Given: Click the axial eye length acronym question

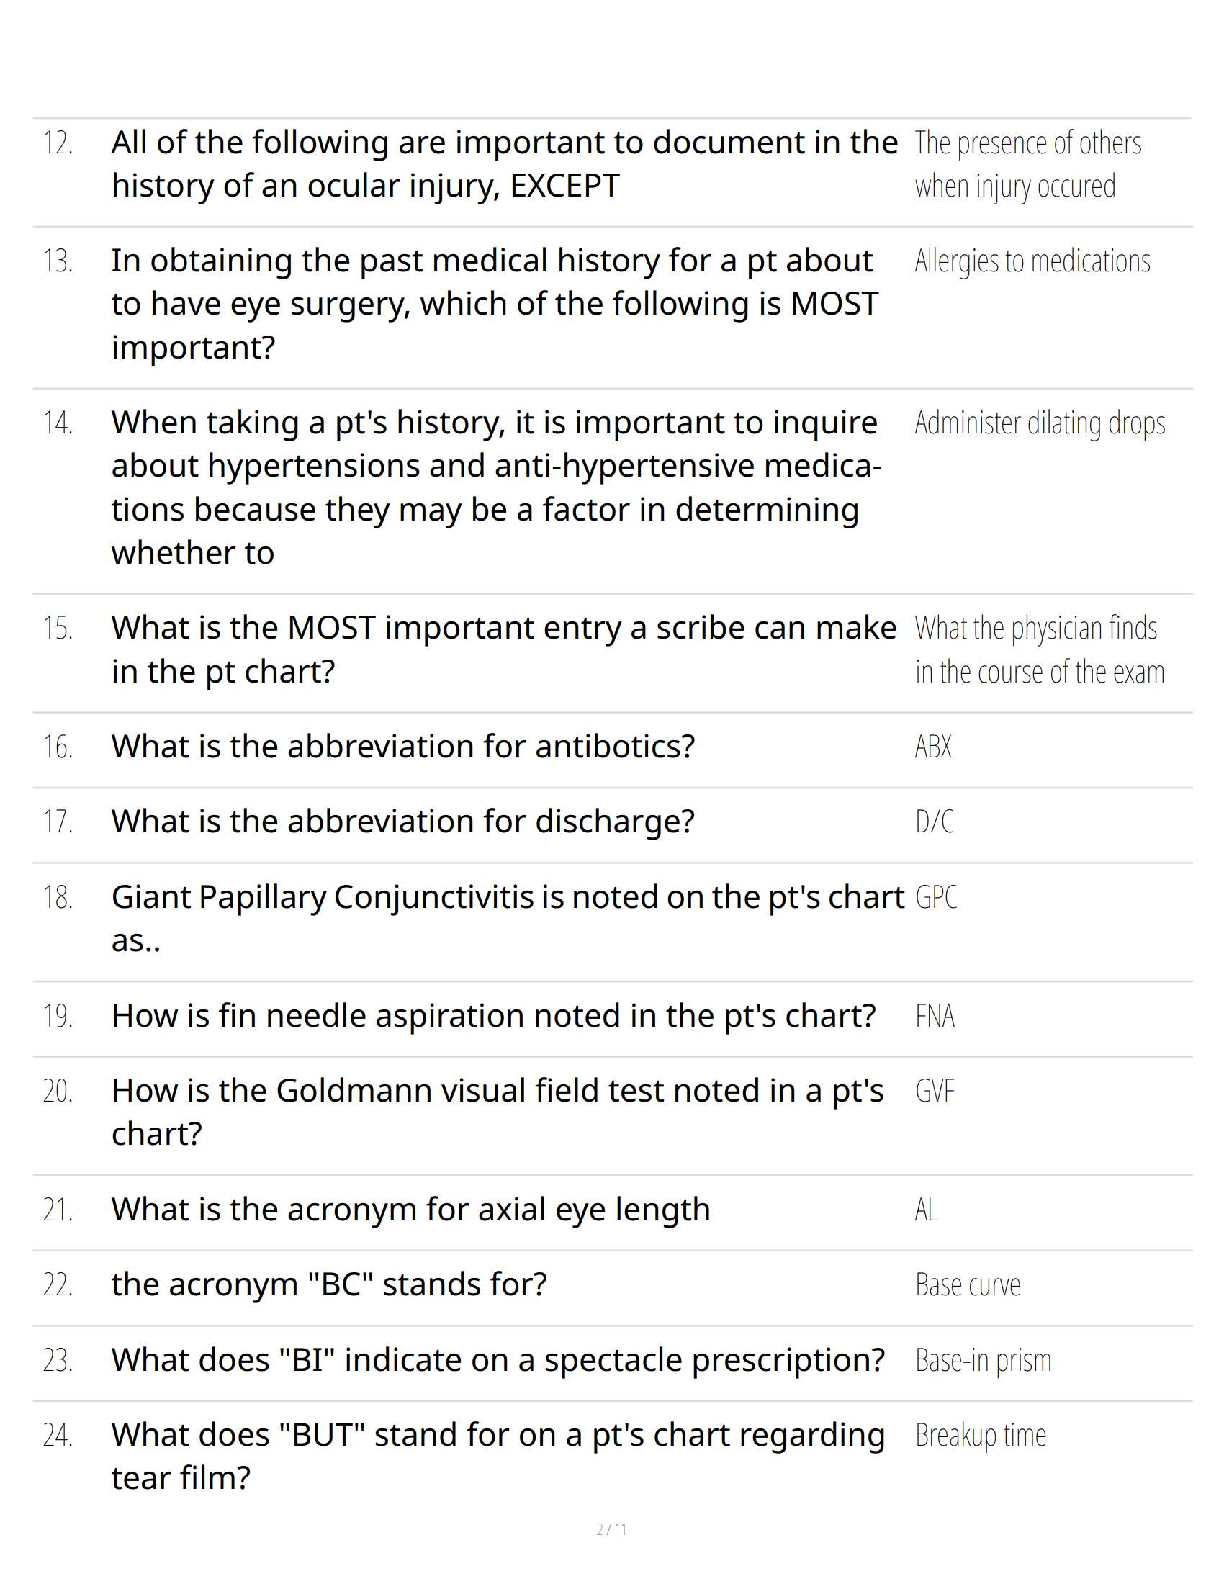Looking at the screenshot, I should tap(410, 1210).
